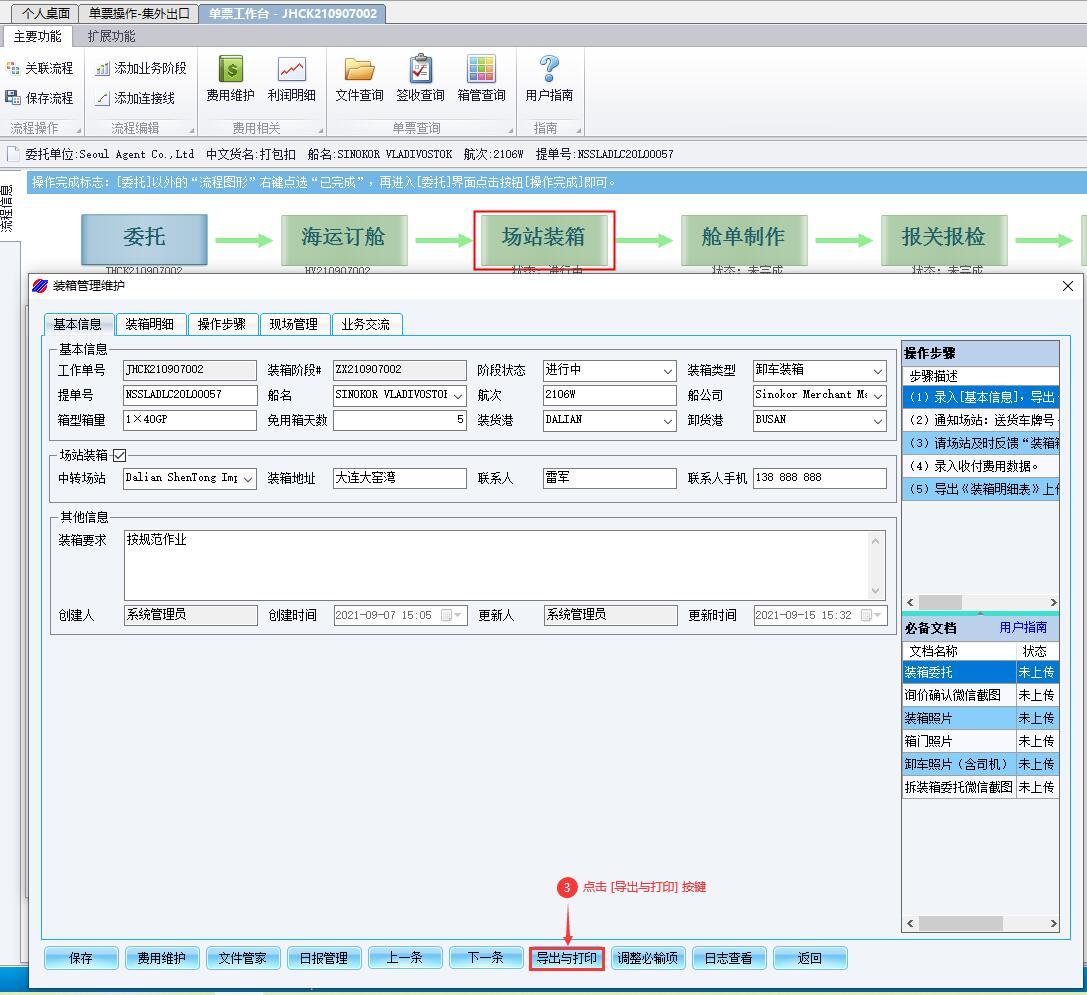Open 费用维护 from the ribbon toolbar
The image size is (1087, 995).
click(x=230, y=80)
